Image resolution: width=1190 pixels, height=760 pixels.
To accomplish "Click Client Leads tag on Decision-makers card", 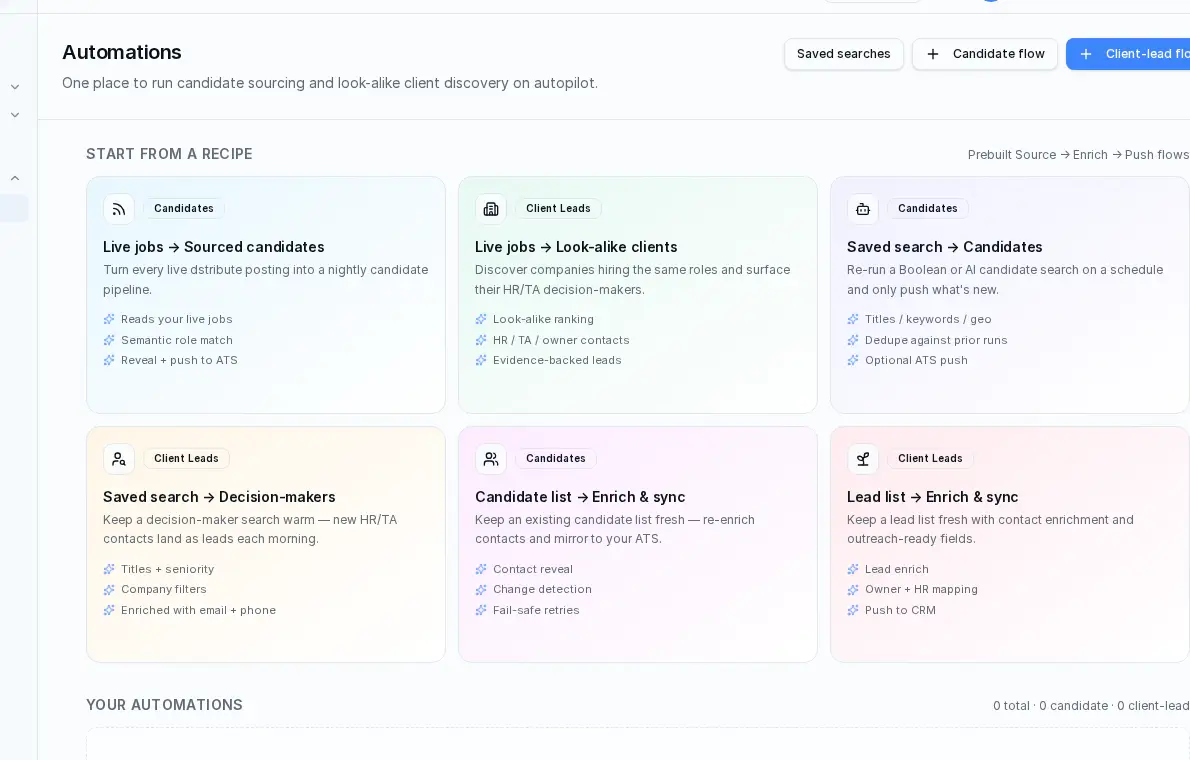I will [186, 459].
